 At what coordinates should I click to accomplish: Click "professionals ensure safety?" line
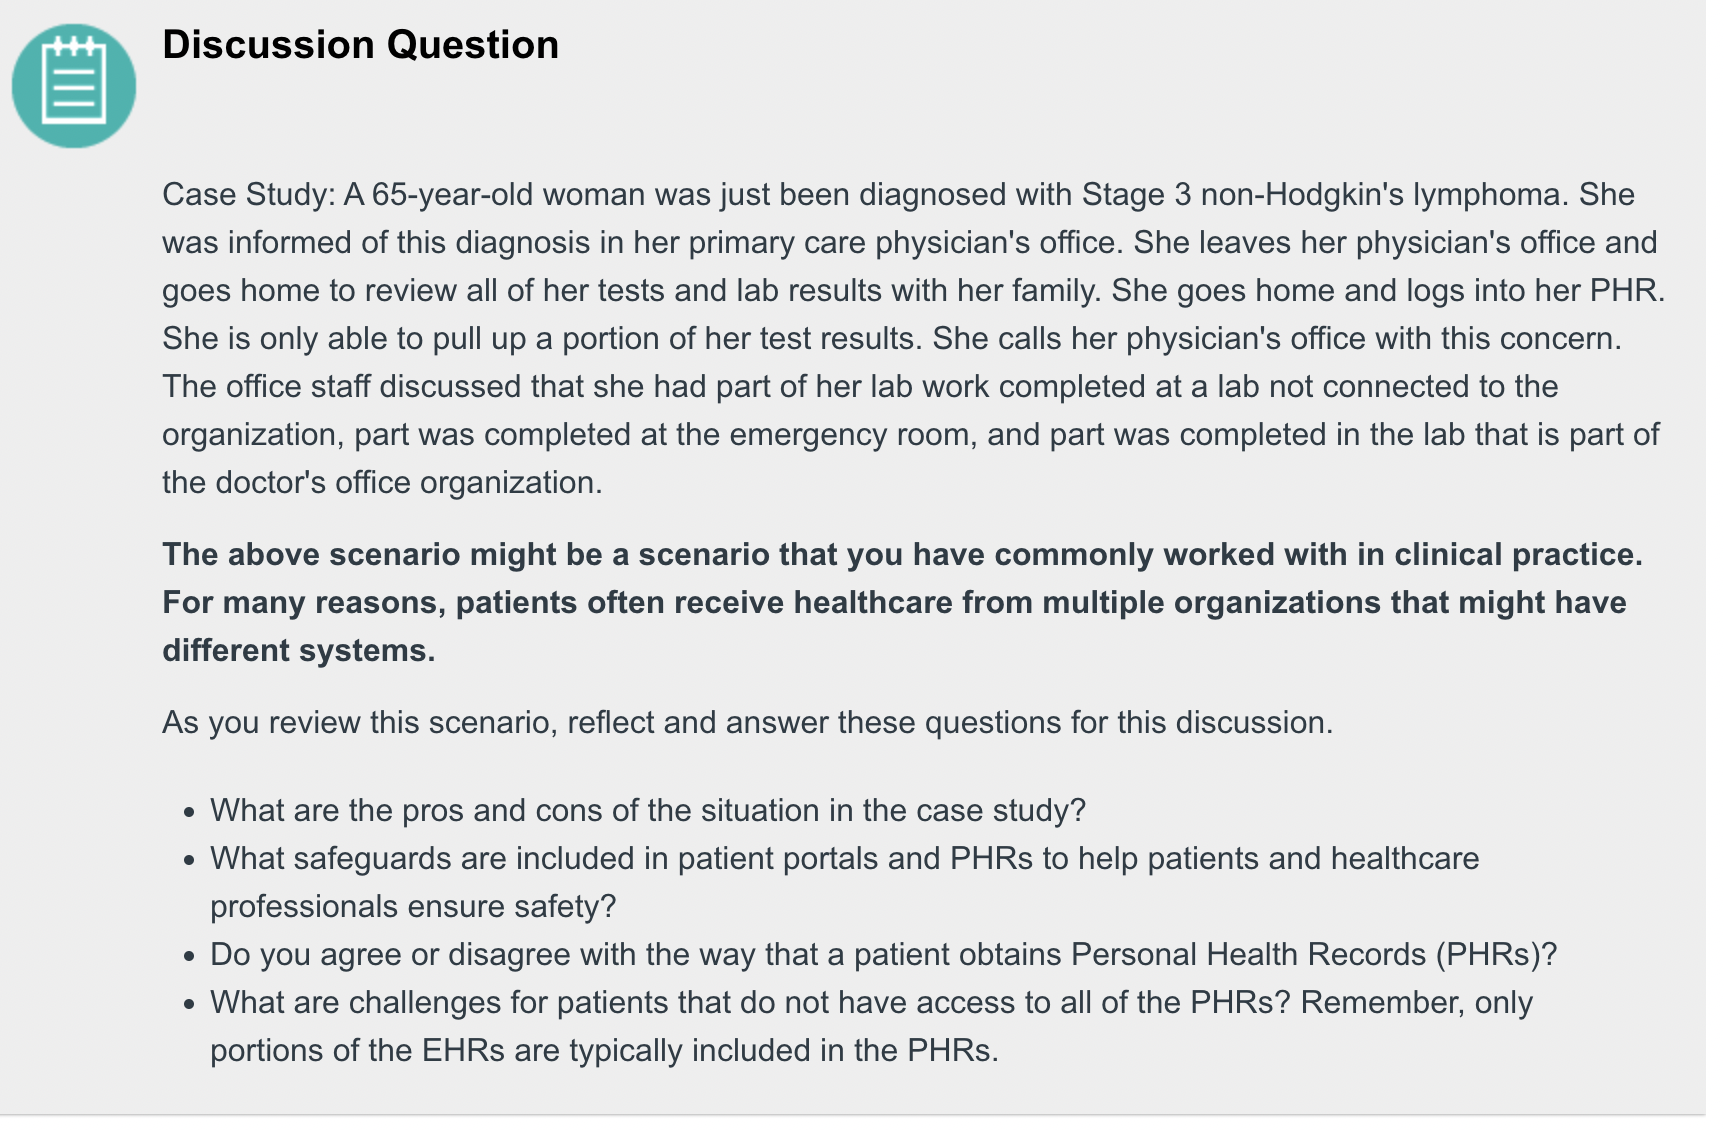(x=413, y=906)
